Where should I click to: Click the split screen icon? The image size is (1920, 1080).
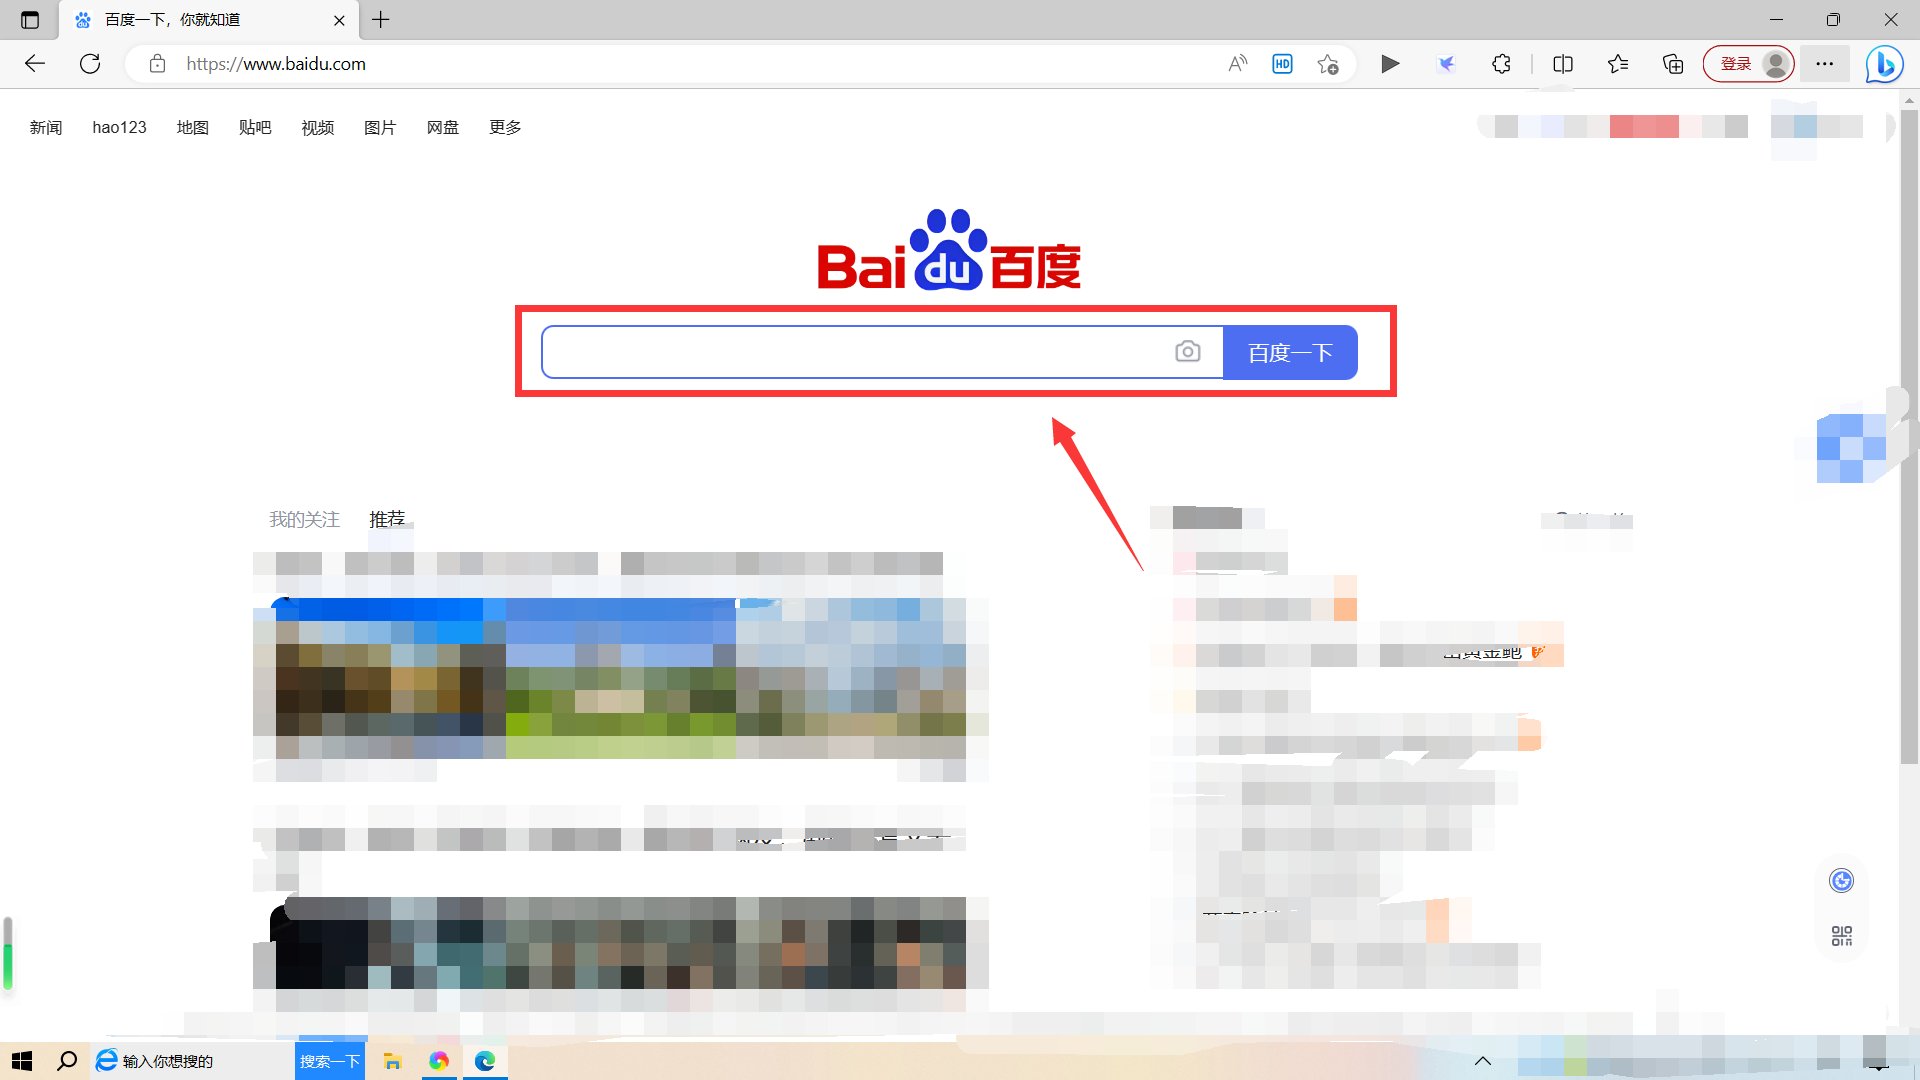1562,63
